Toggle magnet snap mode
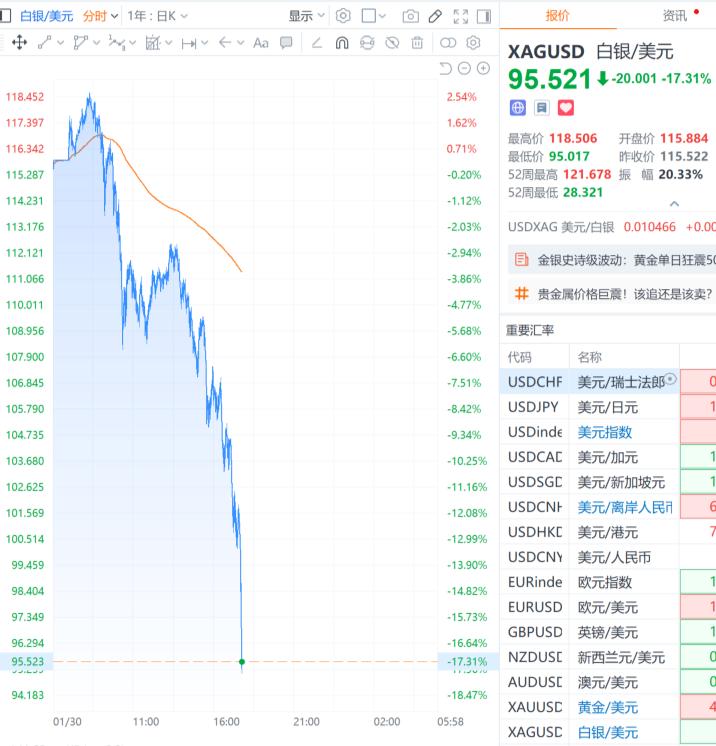Image resolution: width=716 pixels, height=746 pixels. (342, 43)
